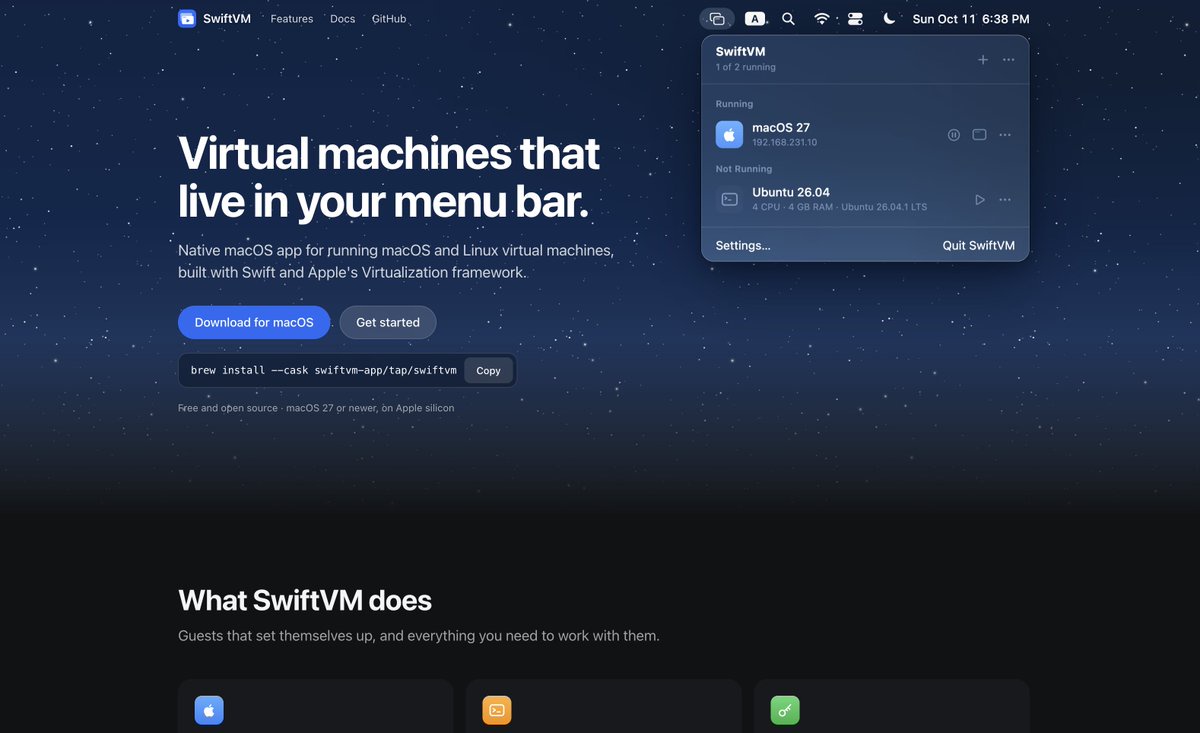Show the macOS 27 VM window

click(x=980, y=135)
